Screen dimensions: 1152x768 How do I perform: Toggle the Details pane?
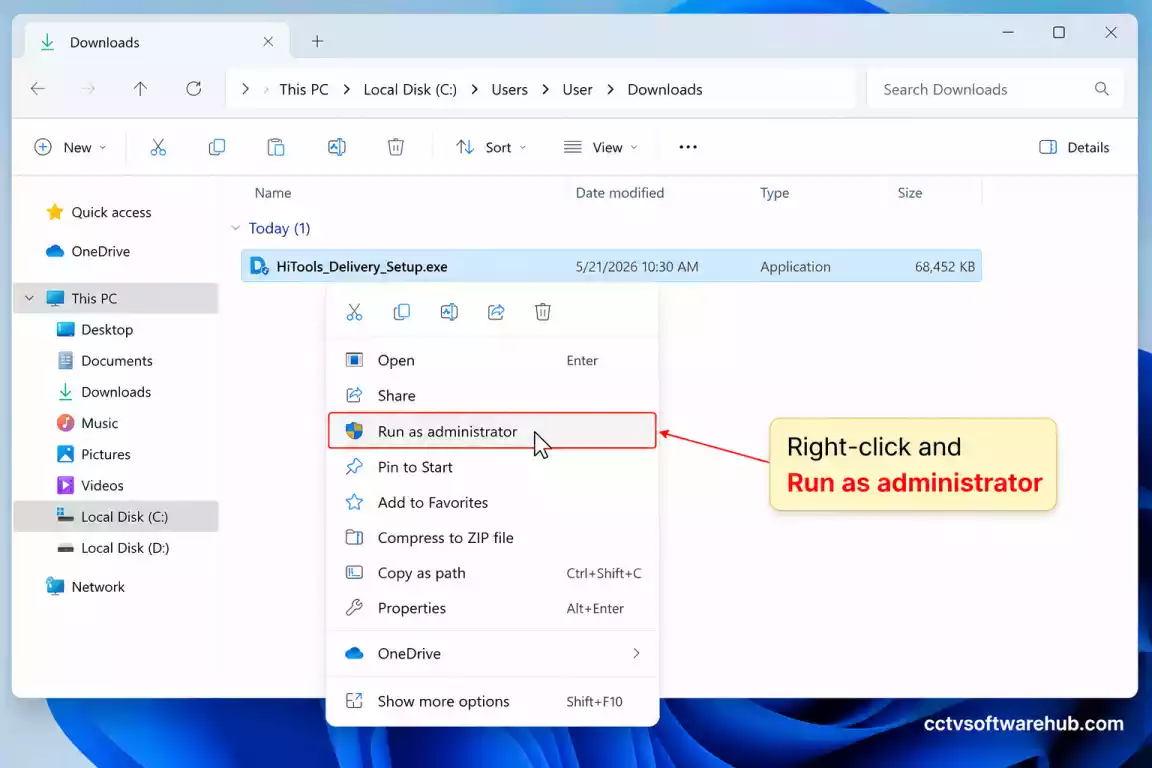click(x=1074, y=148)
